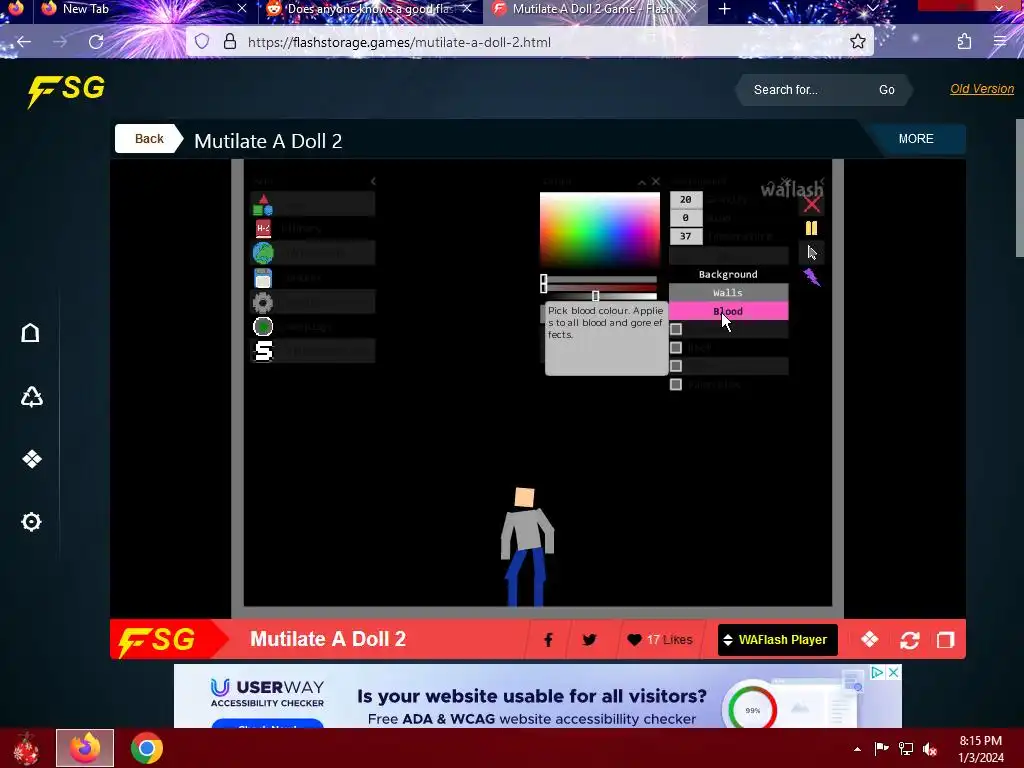Click the four-diamonds sidebar icon
The width and height of the screenshot is (1024, 768).
pos(31,459)
